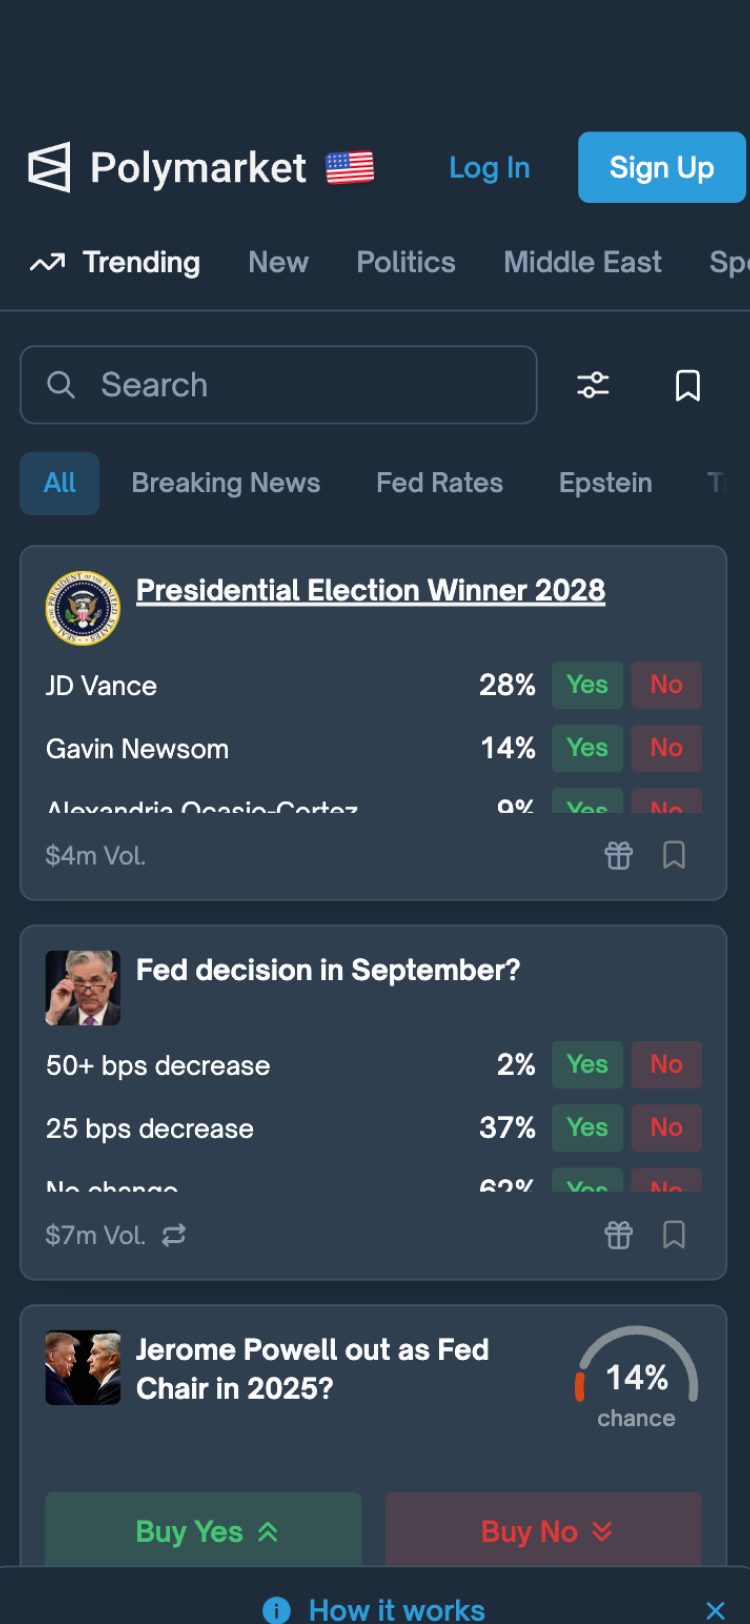Bookmark the Fed decision in September market

click(x=674, y=1235)
